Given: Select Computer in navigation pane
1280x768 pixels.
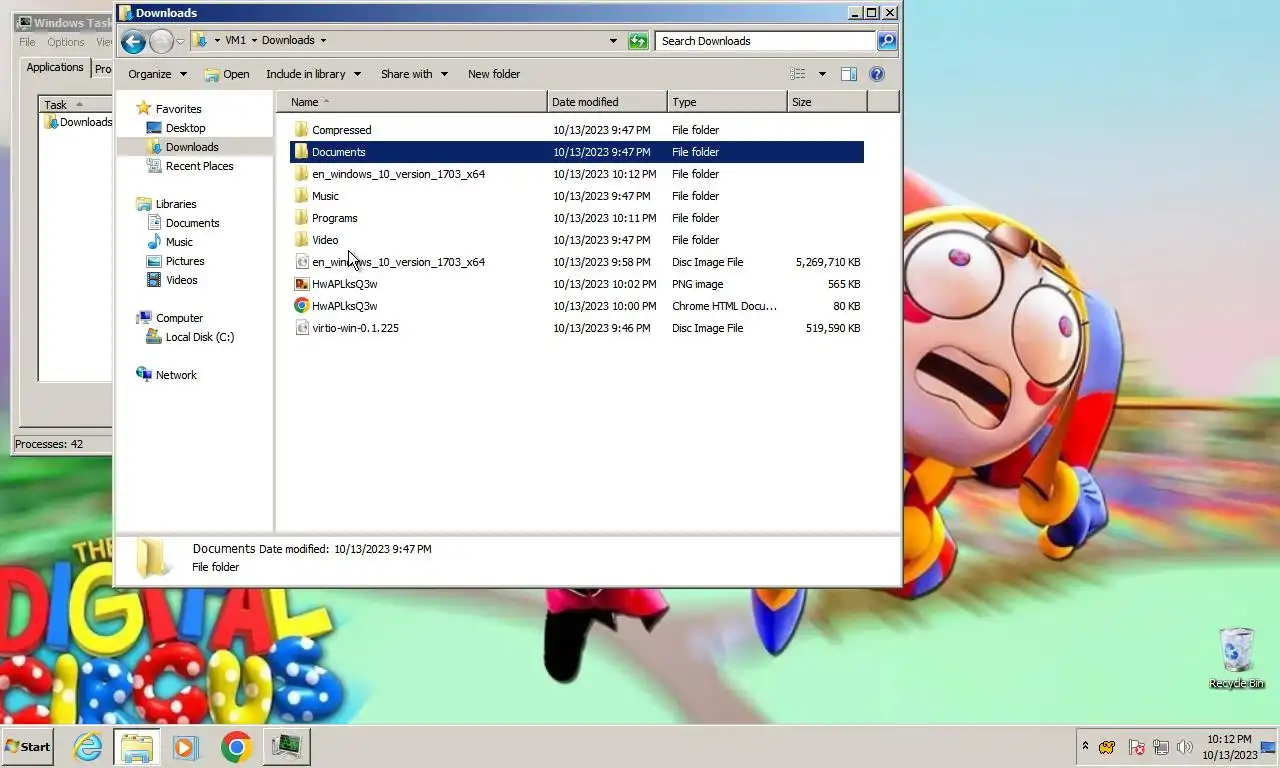Looking at the screenshot, I should (179, 318).
